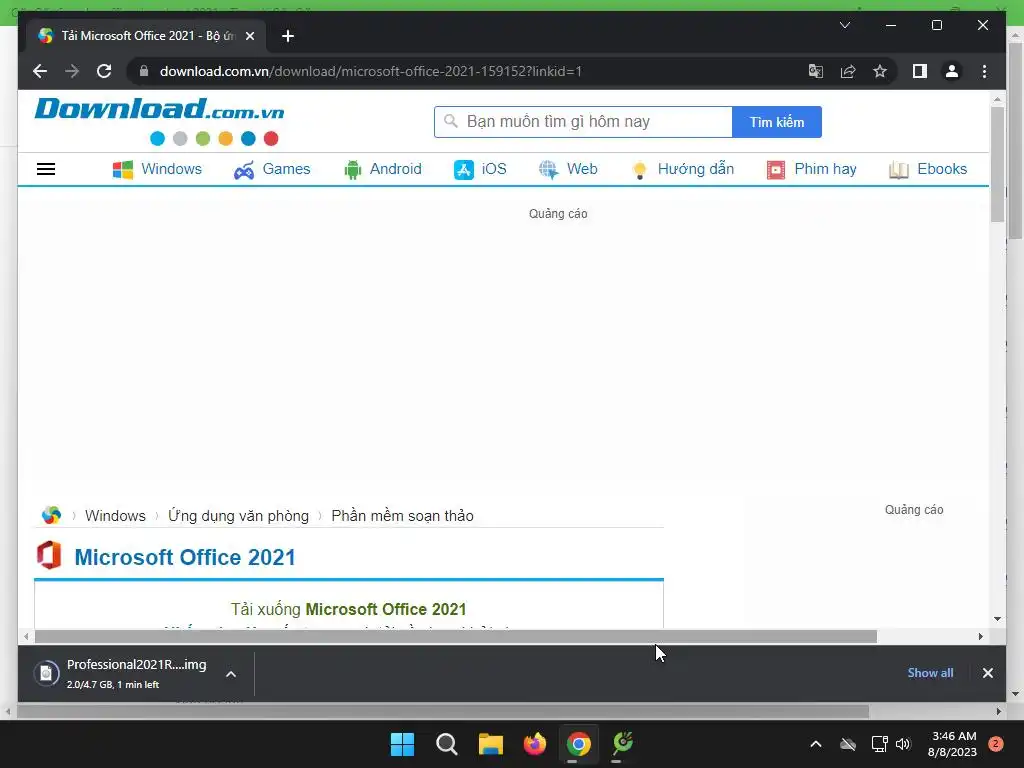Viewport: 1024px width, 768px height.
Task: Open the Android category
Action: click(383, 169)
